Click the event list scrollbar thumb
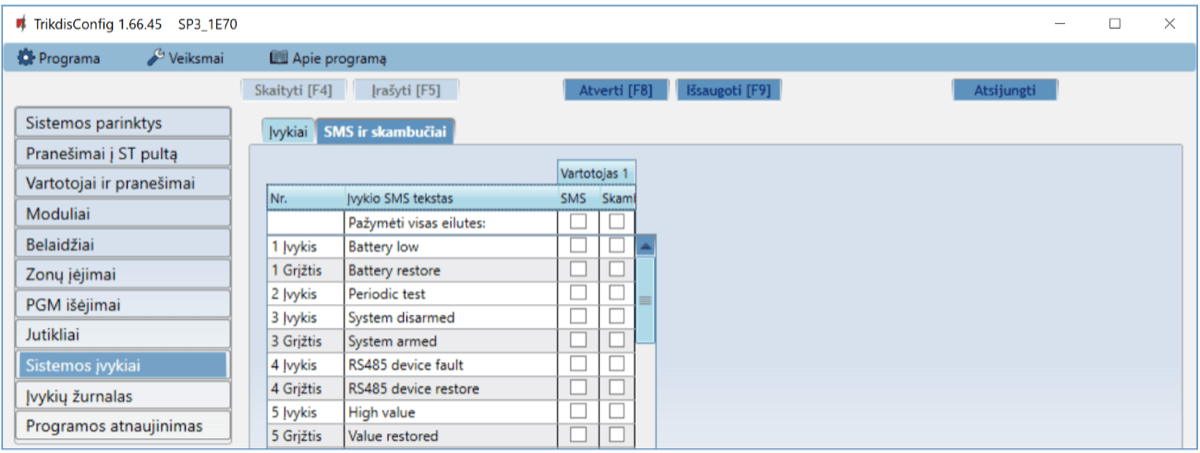 pyautogui.click(x=646, y=299)
